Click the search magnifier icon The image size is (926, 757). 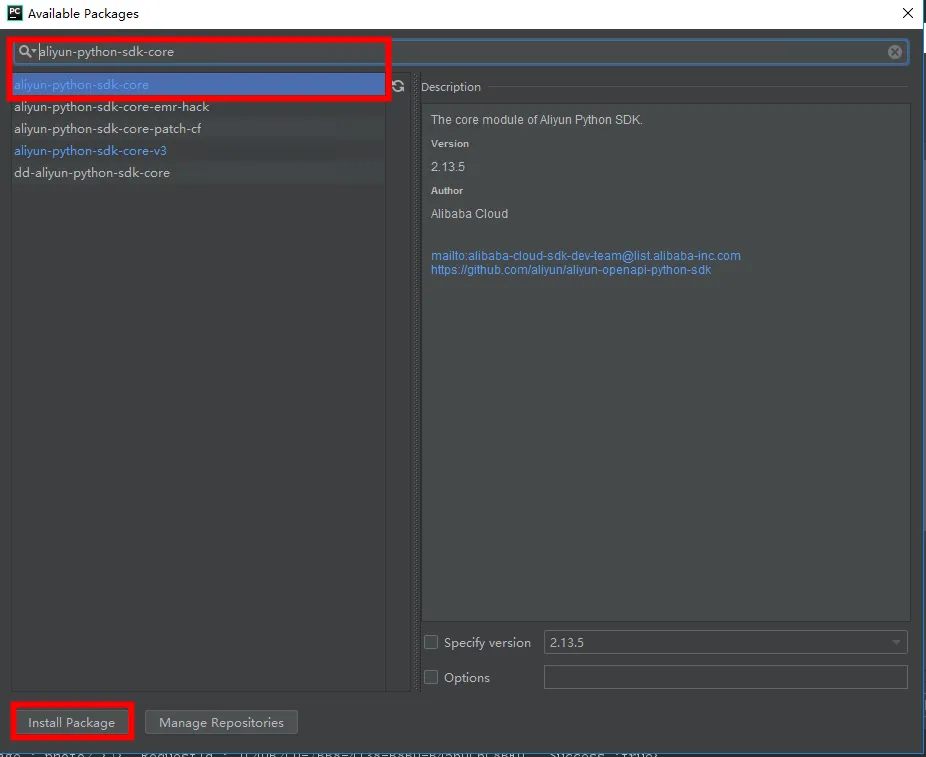click(26, 51)
